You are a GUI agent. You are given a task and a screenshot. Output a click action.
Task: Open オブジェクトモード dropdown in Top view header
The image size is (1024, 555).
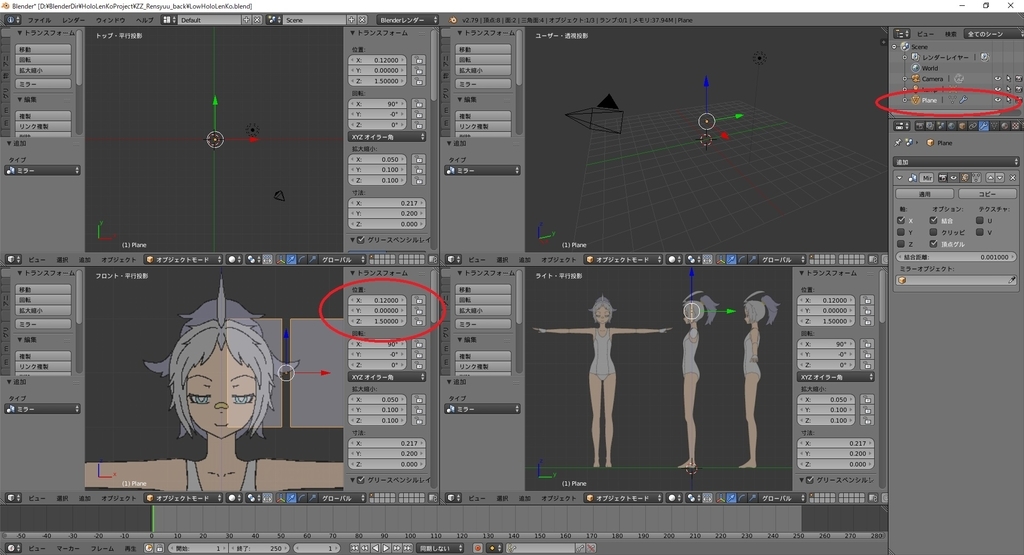point(184,260)
